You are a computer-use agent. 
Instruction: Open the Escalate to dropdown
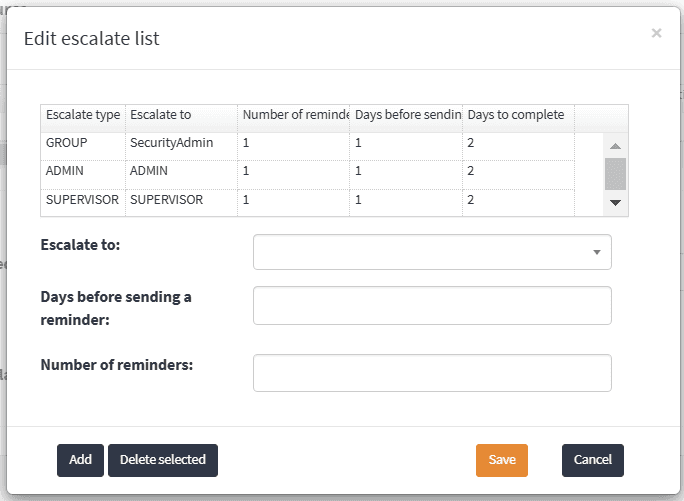432,252
